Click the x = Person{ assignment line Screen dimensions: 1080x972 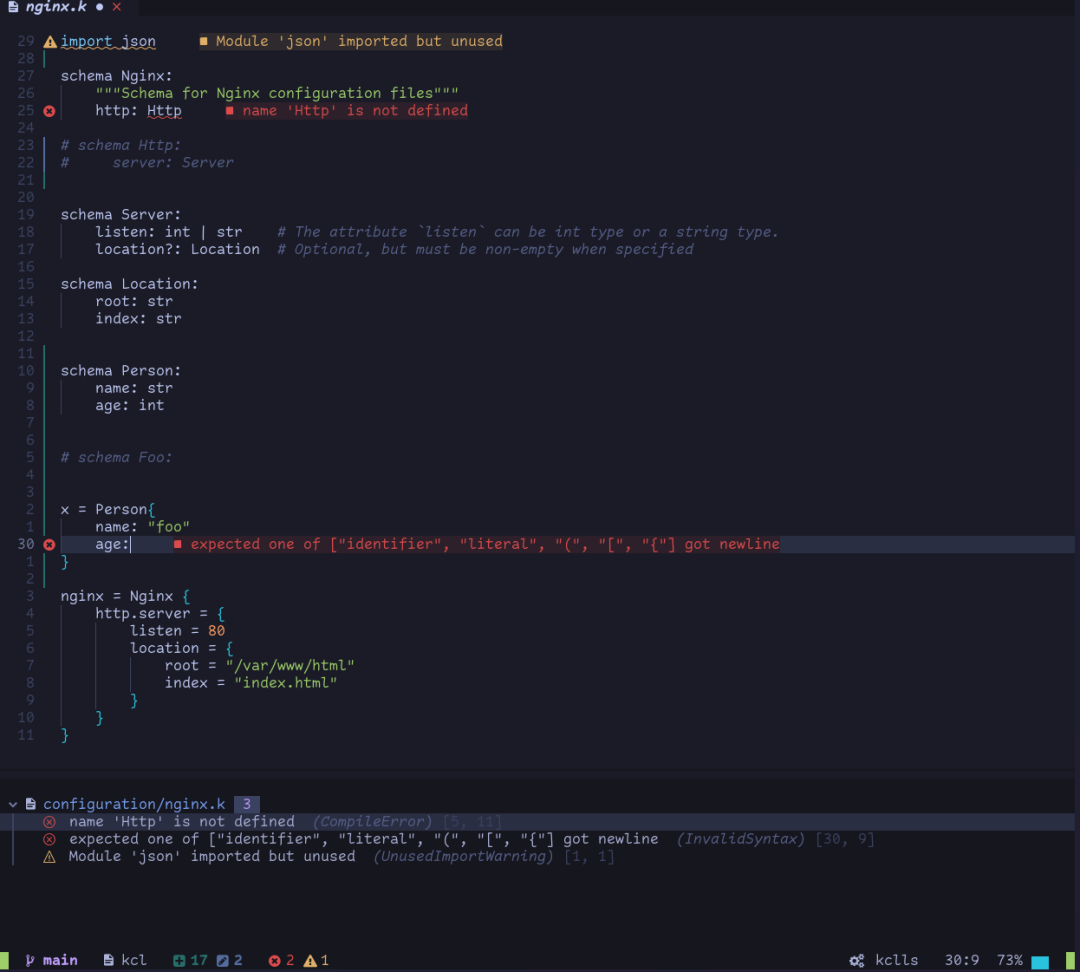108,510
